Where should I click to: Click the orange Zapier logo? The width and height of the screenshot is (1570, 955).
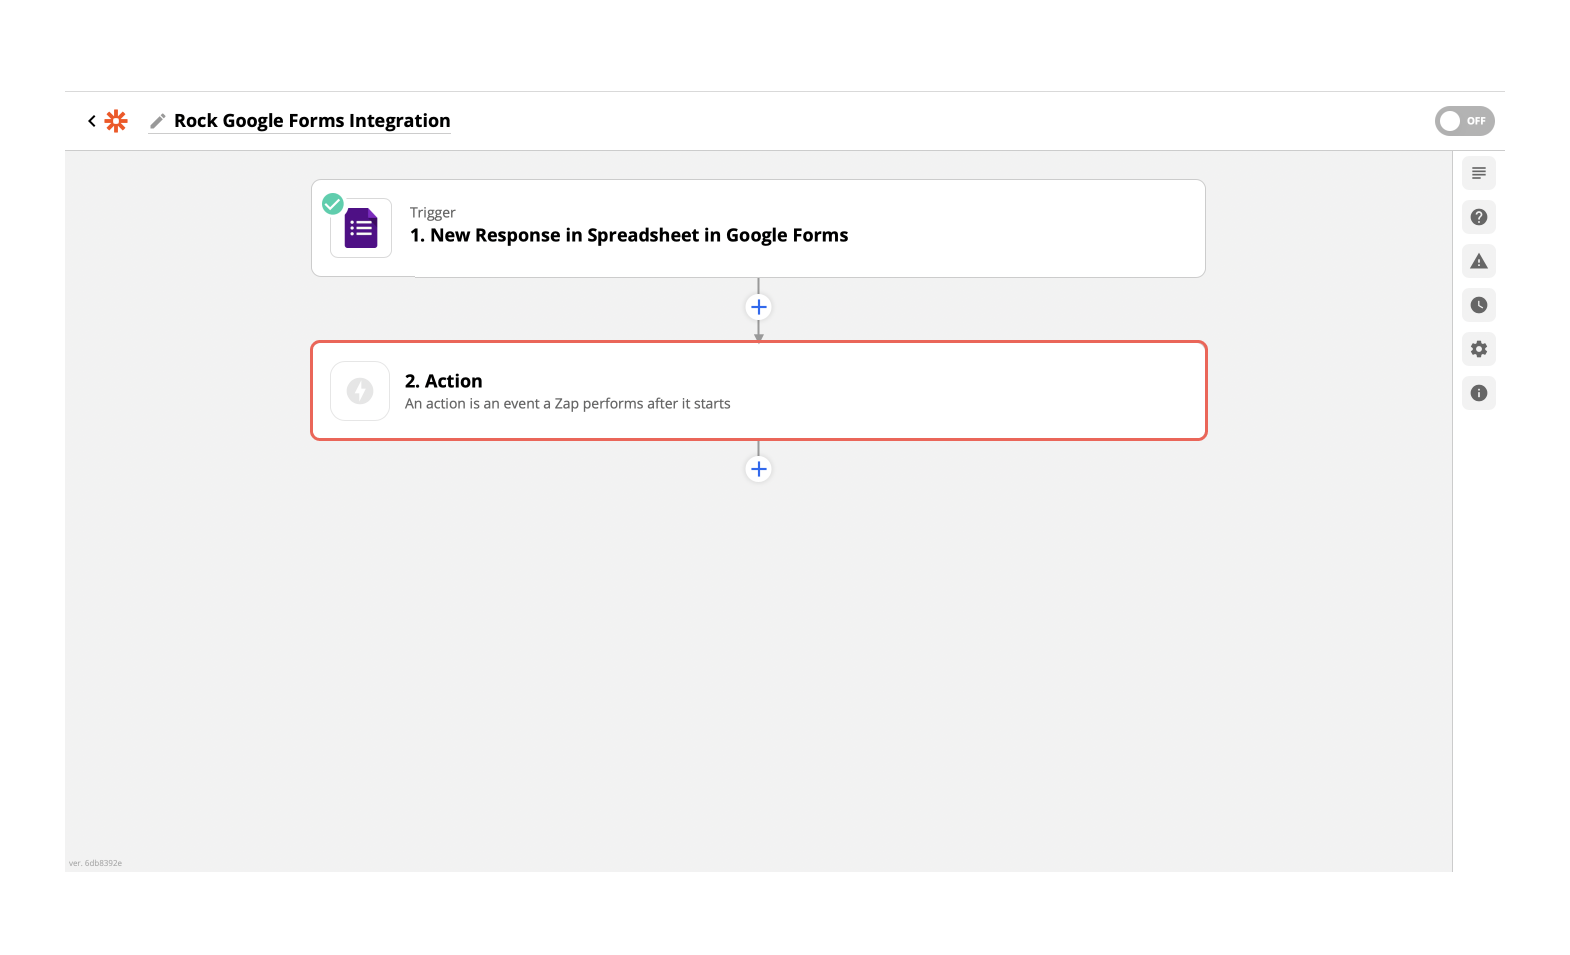[116, 121]
